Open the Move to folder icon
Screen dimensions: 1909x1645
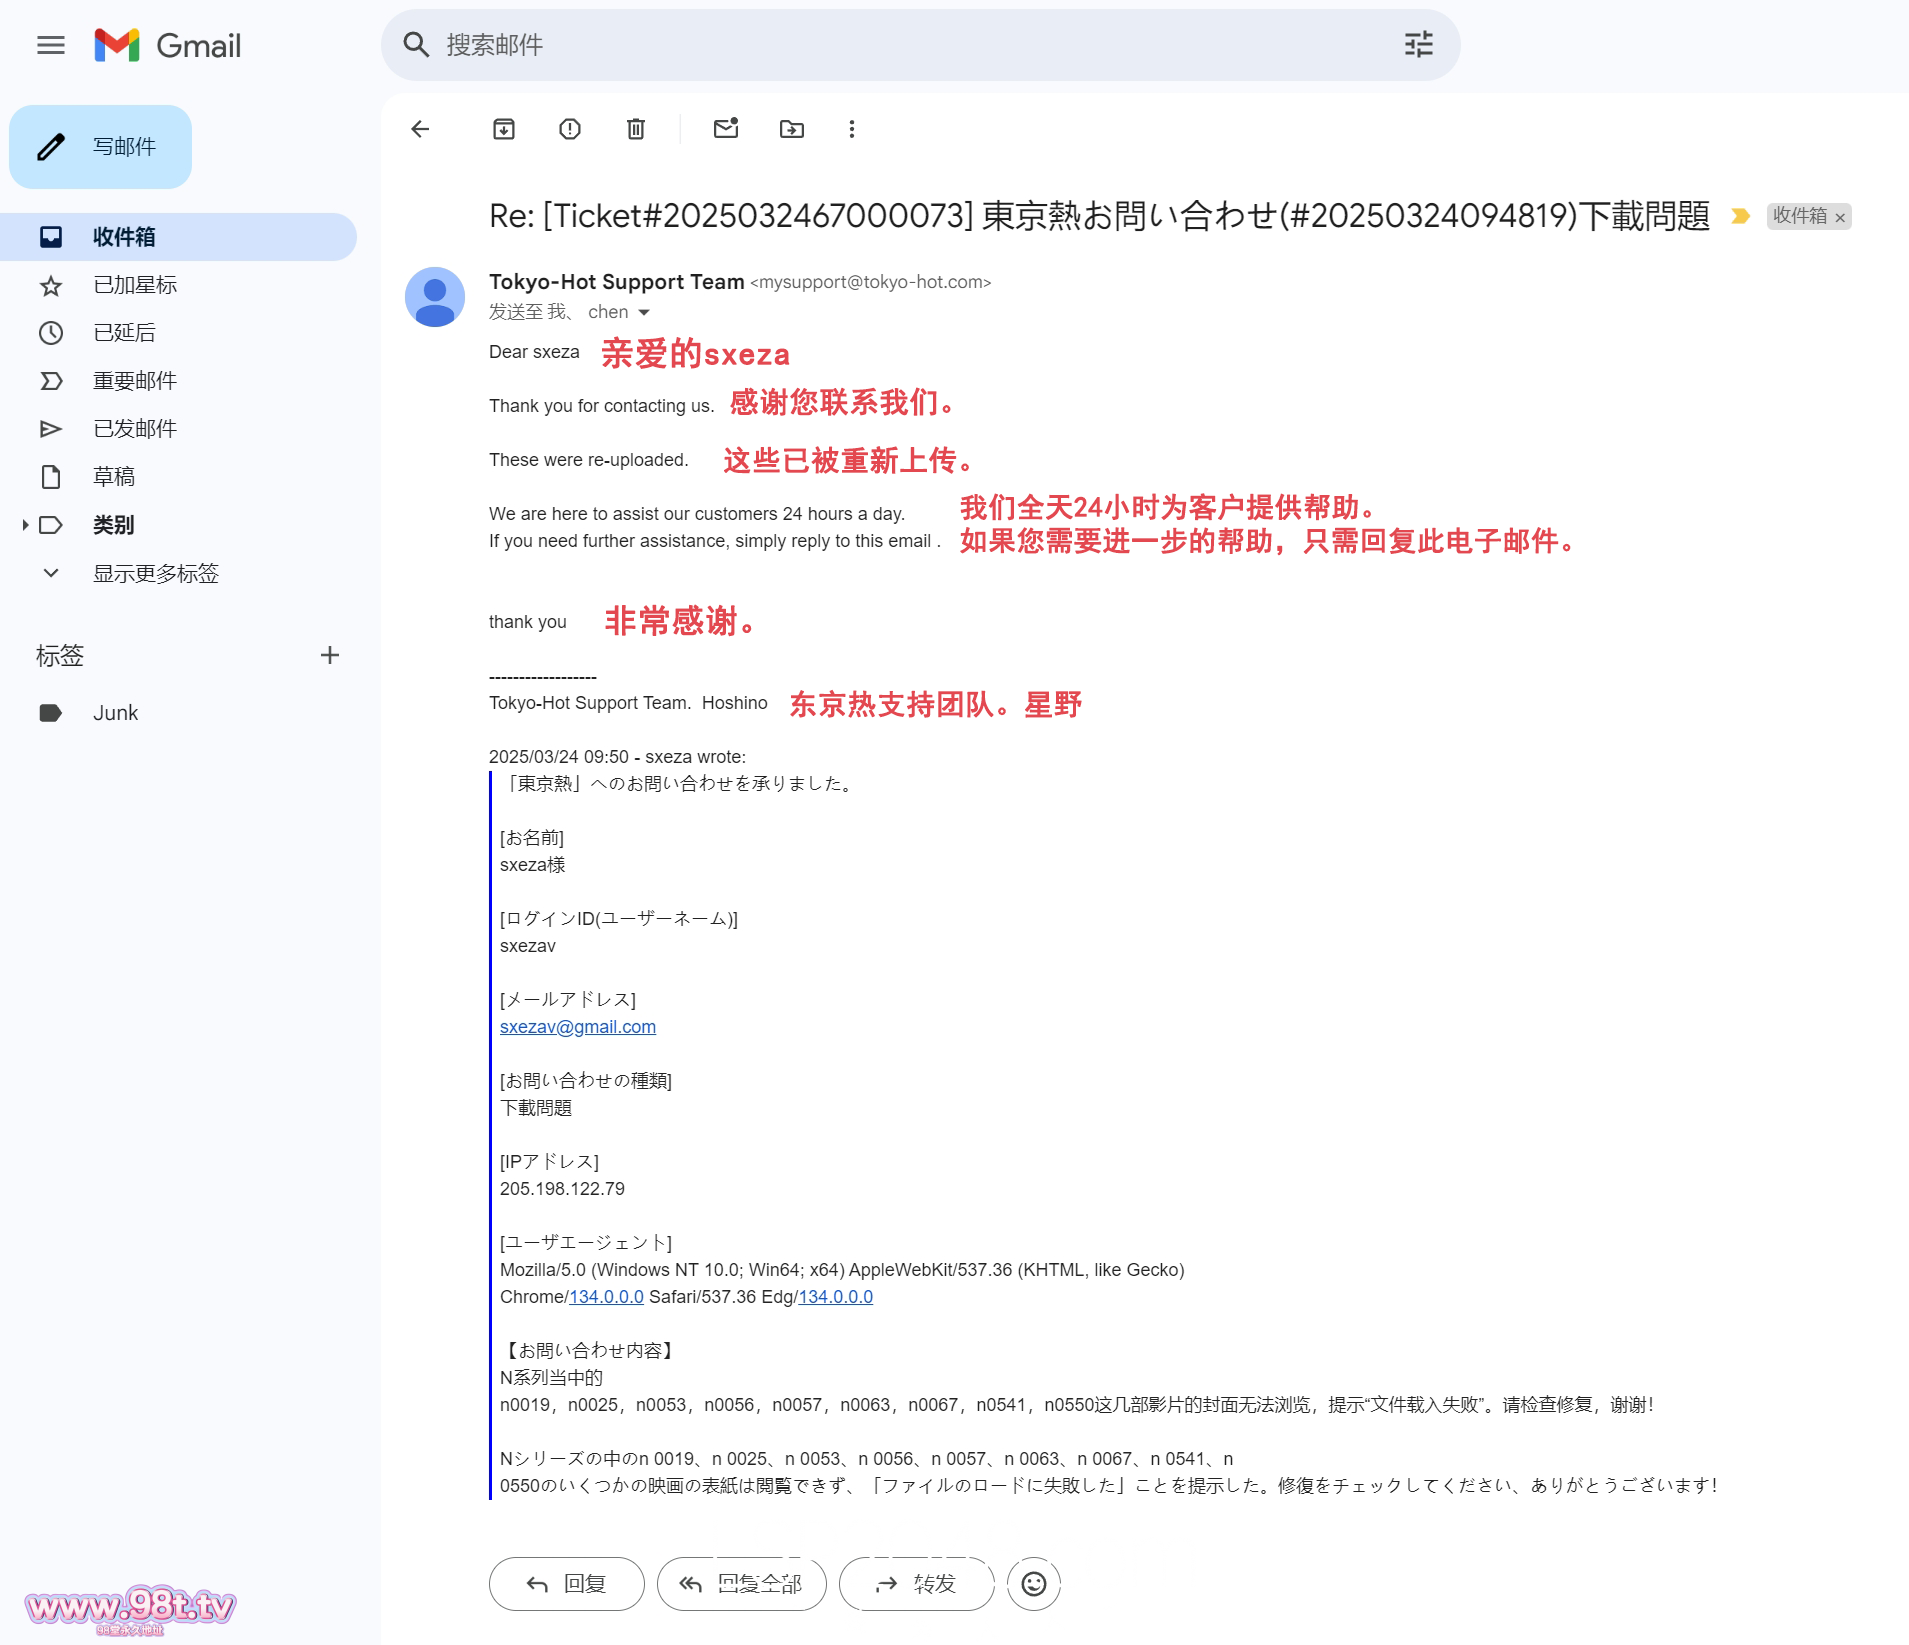pos(792,129)
